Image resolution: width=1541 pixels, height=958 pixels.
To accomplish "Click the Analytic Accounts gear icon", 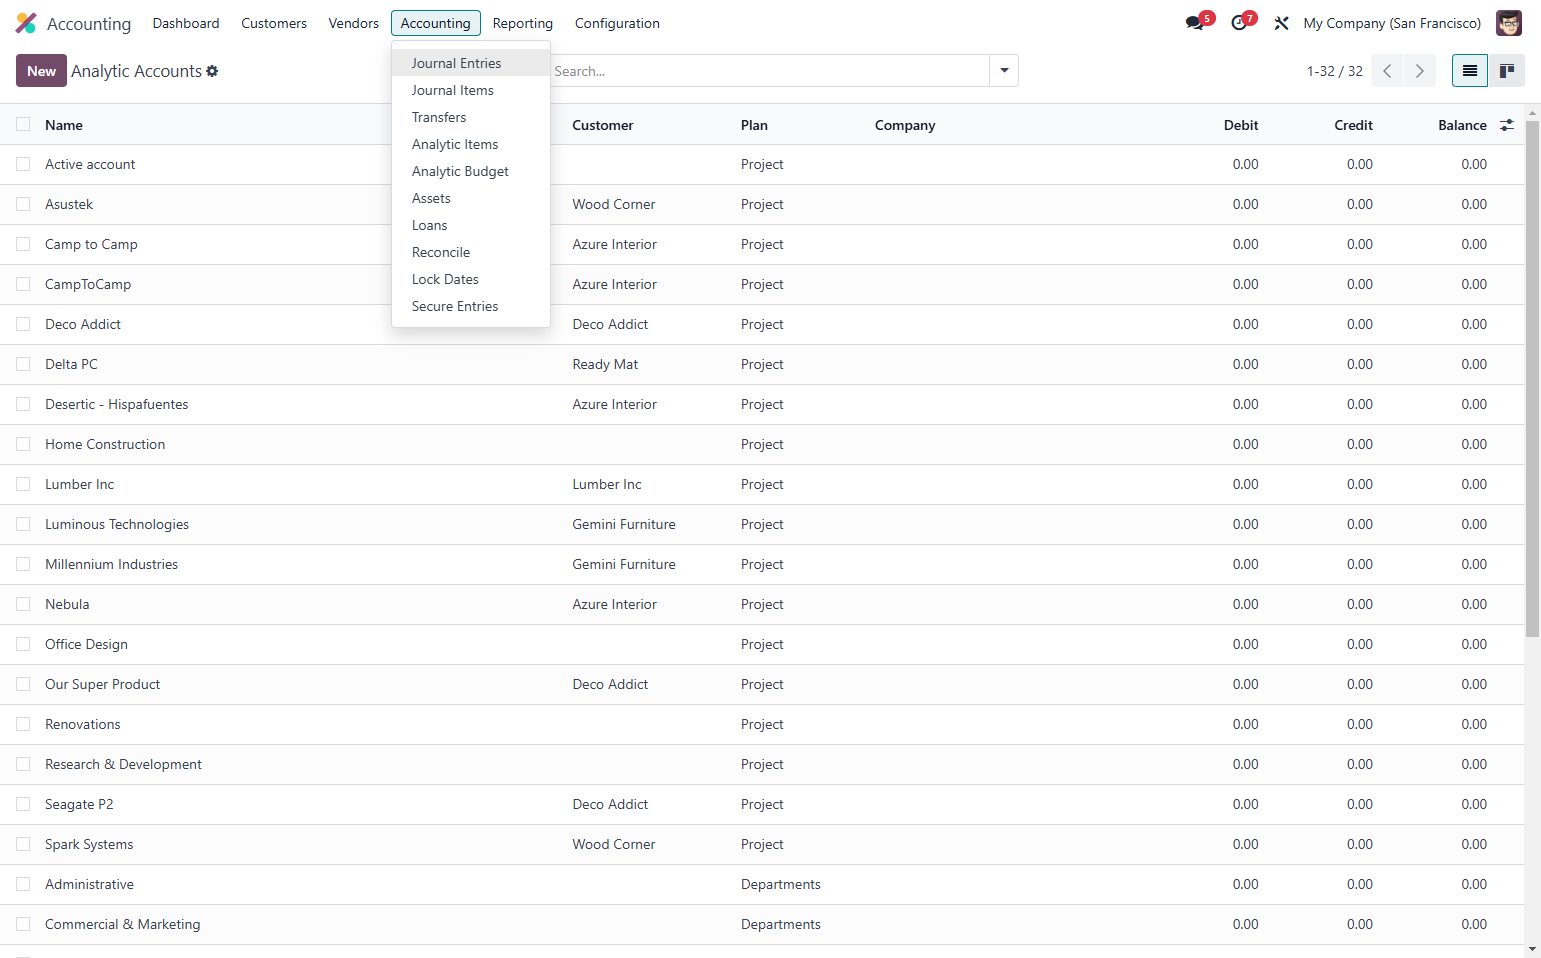I will click(212, 71).
